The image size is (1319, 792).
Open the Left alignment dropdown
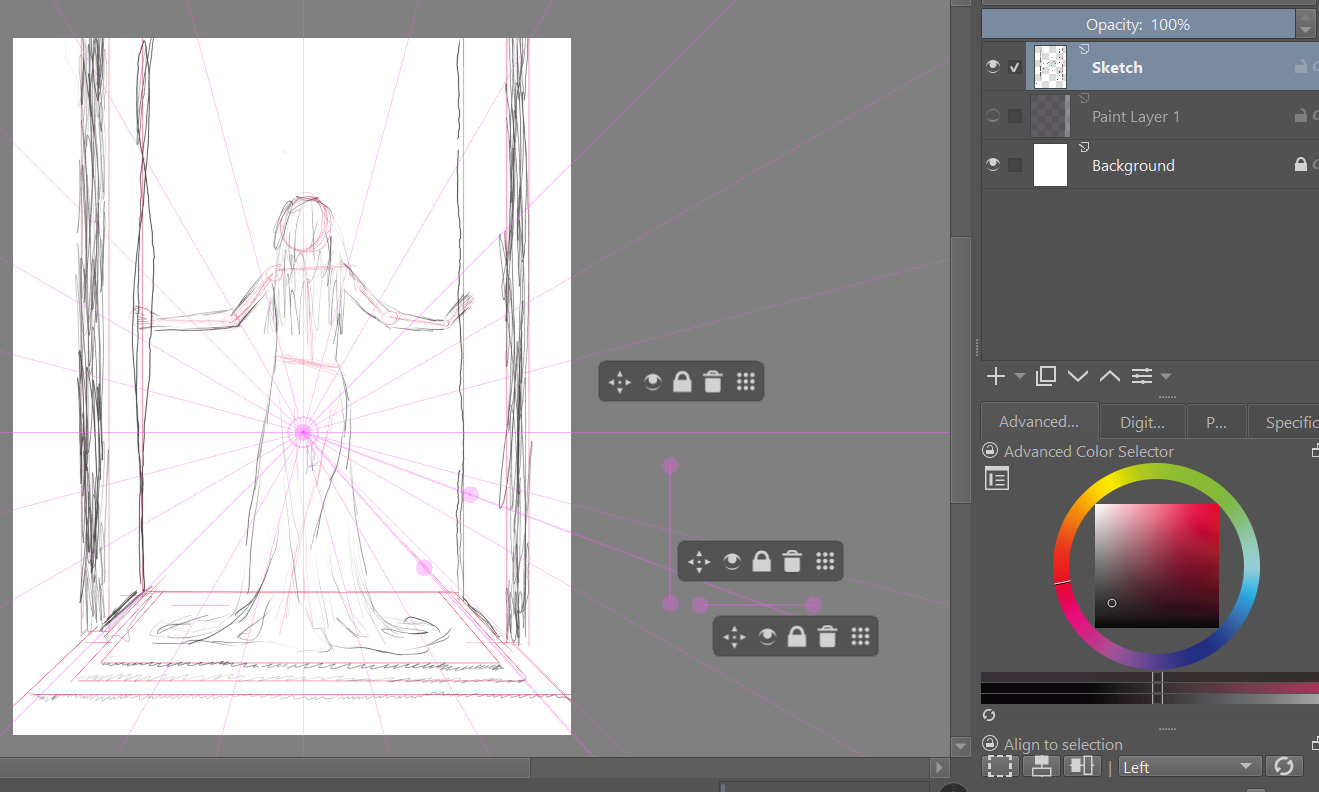[1188, 767]
